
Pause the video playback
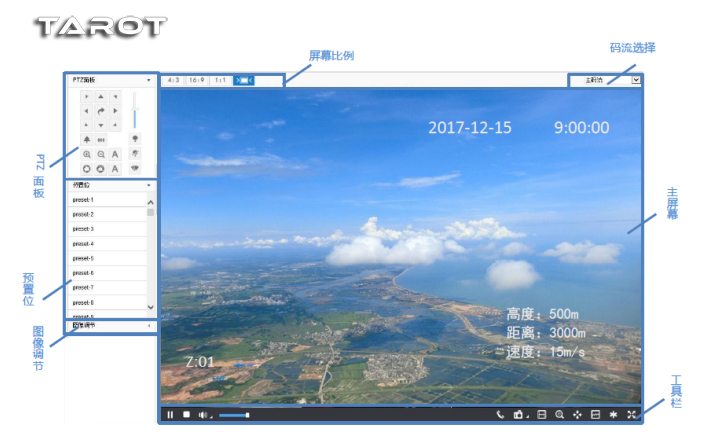(x=170, y=415)
